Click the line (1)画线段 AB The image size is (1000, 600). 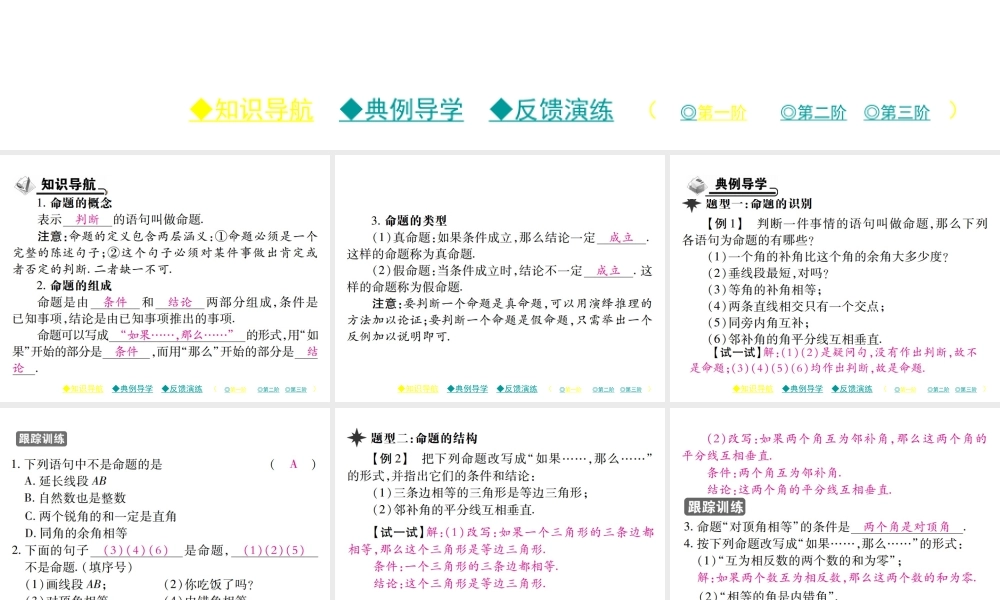point(66,584)
